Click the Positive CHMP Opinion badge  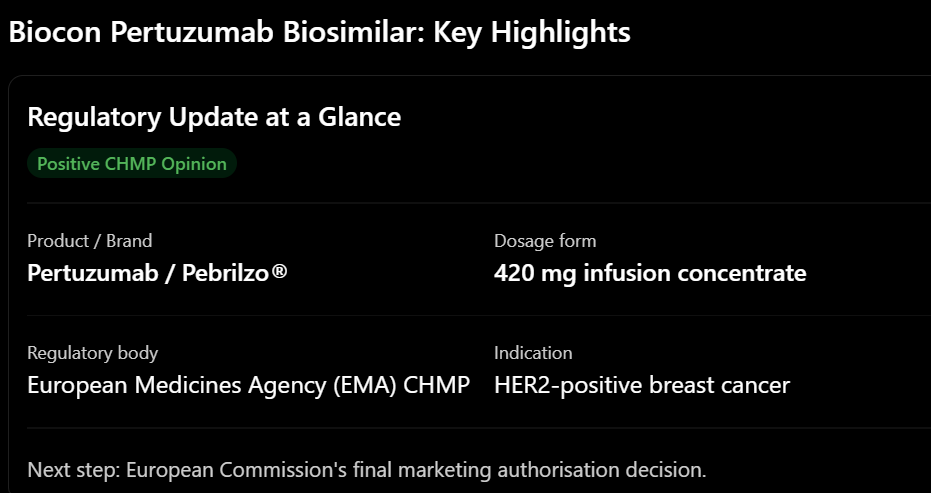tap(132, 164)
